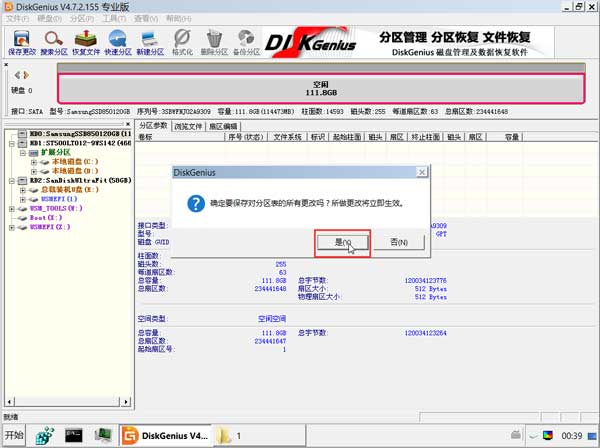Switch to the 分区参数 tab
Image resolution: width=600 pixels, height=448 pixels.
pos(153,125)
